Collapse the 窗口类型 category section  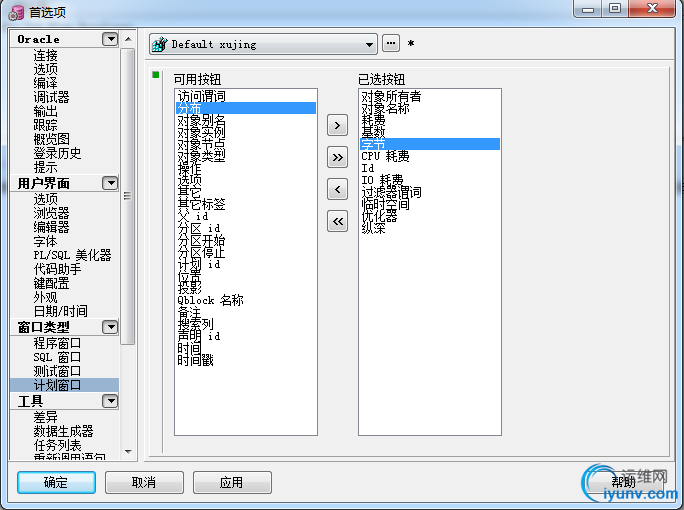pyautogui.click(x=110, y=327)
